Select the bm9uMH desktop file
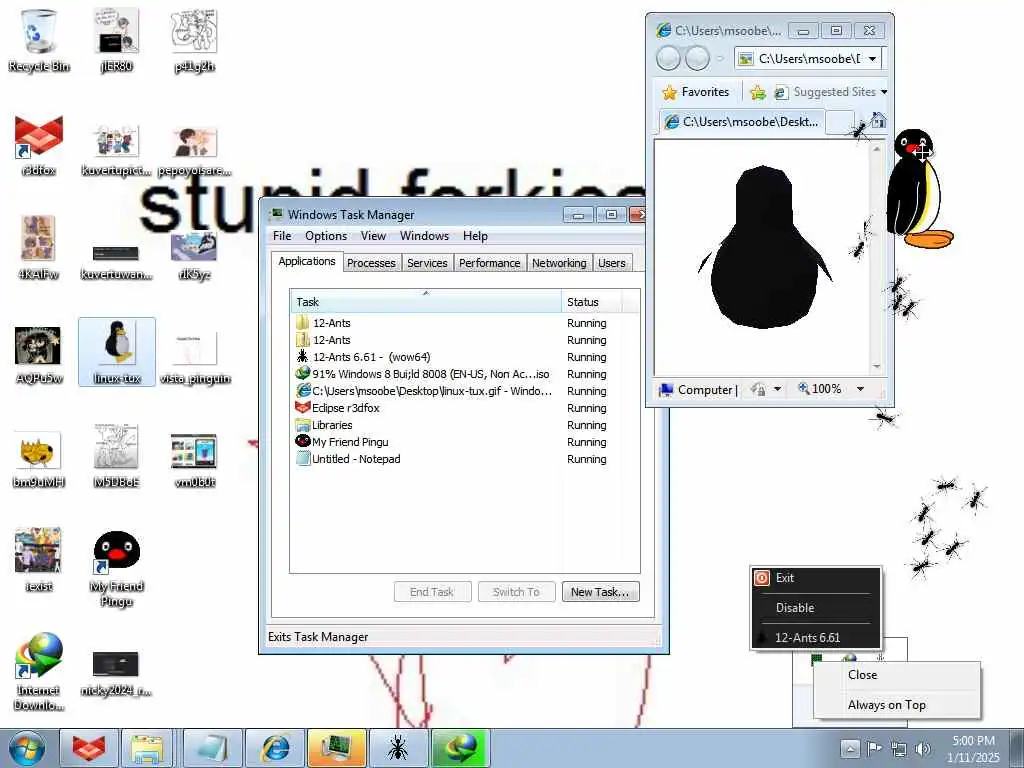The height and width of the screenshot is (768, 1024). coord(39,457)
